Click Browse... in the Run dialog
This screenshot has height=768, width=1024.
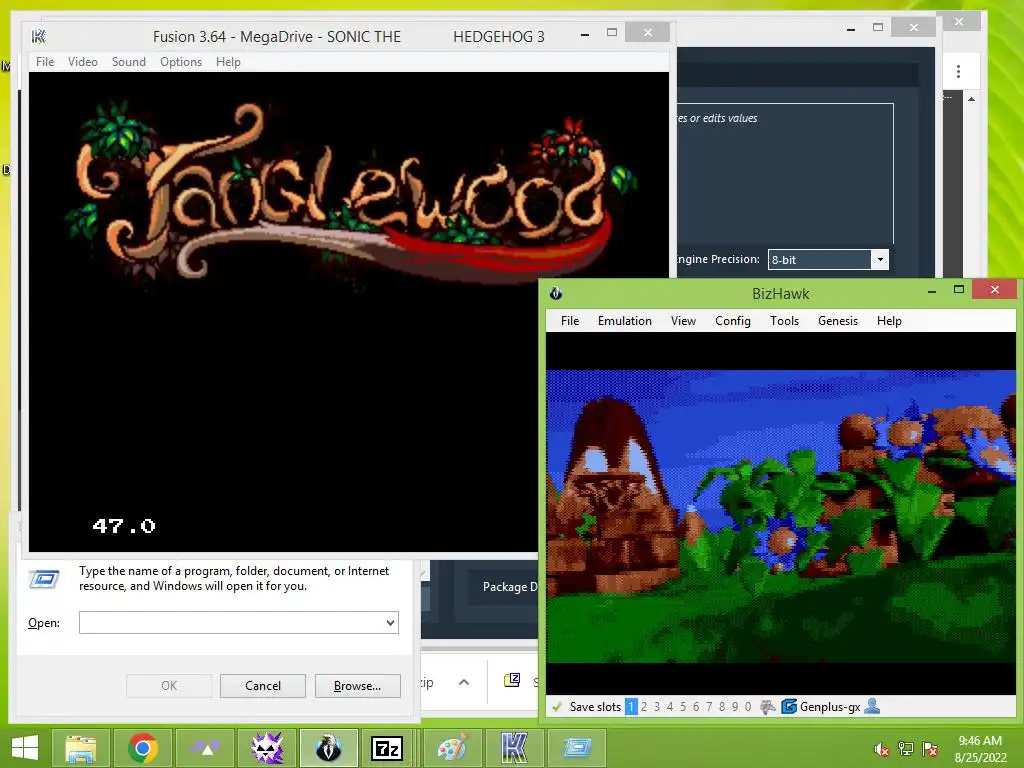coord(357,686)
